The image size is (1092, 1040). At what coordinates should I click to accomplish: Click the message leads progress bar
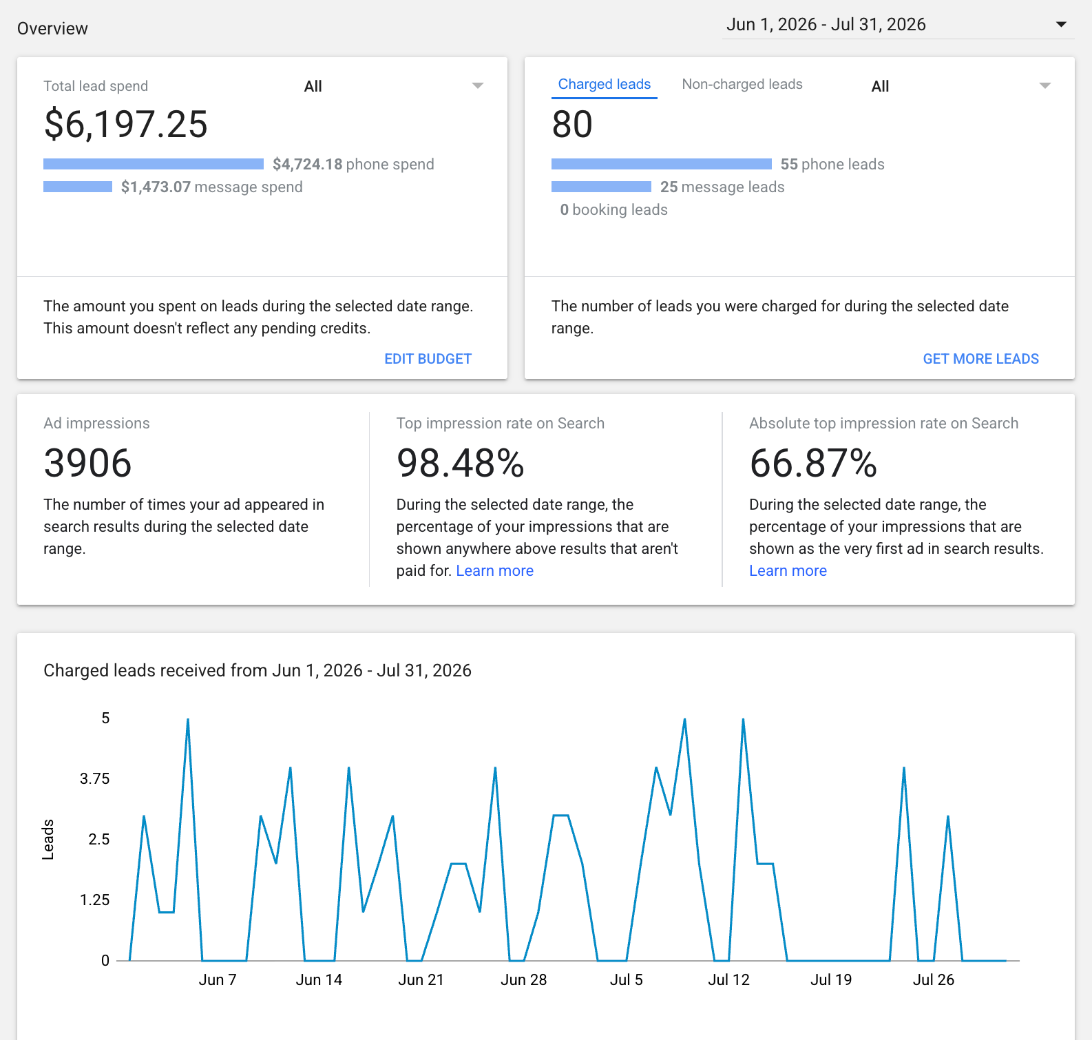coord(601,187)
